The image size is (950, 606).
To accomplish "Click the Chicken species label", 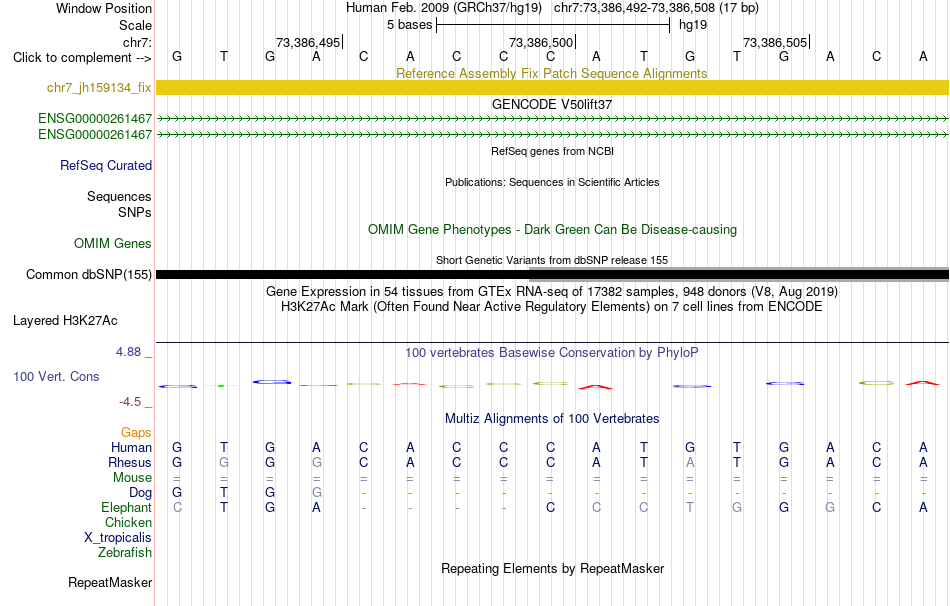I will click(128, 522).
